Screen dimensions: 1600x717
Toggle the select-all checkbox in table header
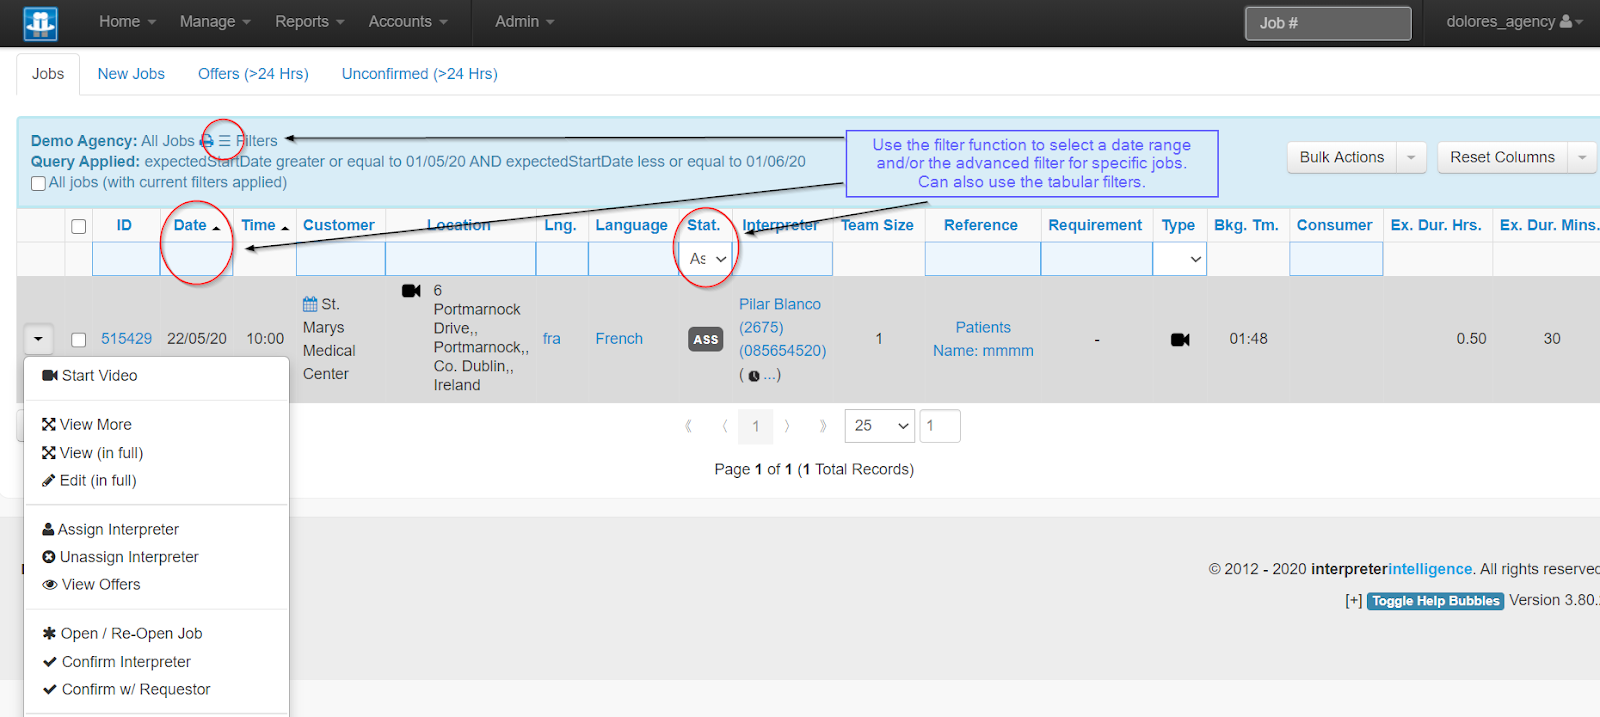coord(78,226)
